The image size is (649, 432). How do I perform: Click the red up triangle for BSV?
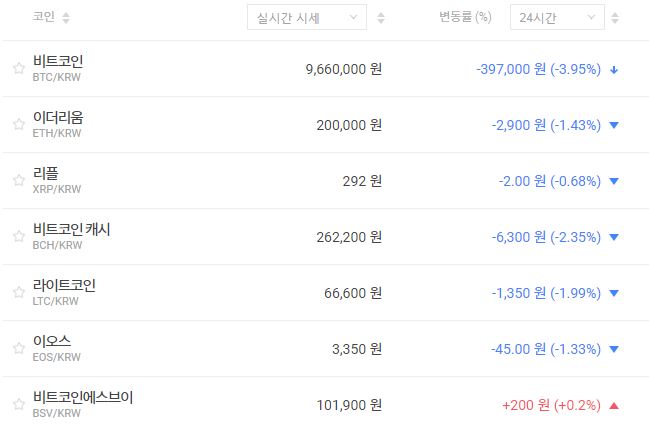tap(614, 405)
